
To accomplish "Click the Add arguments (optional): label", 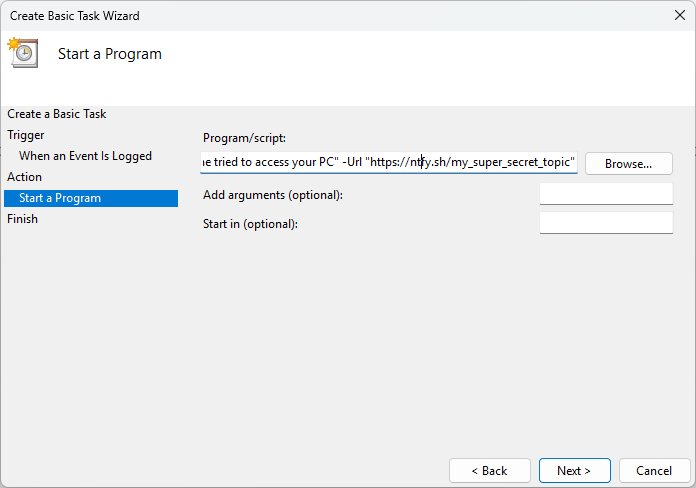I will (272, 195).
